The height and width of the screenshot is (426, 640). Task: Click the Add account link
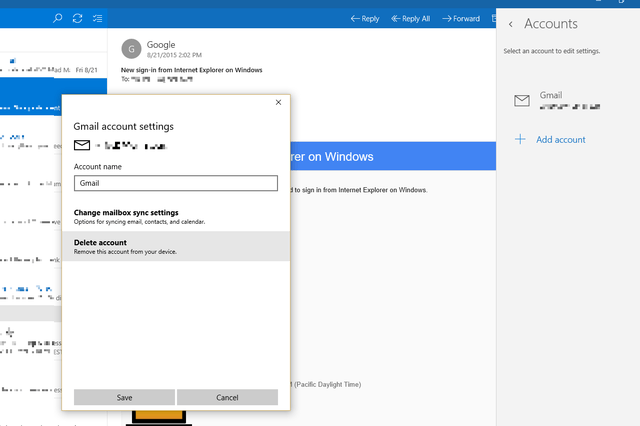(x=561, y=140)
